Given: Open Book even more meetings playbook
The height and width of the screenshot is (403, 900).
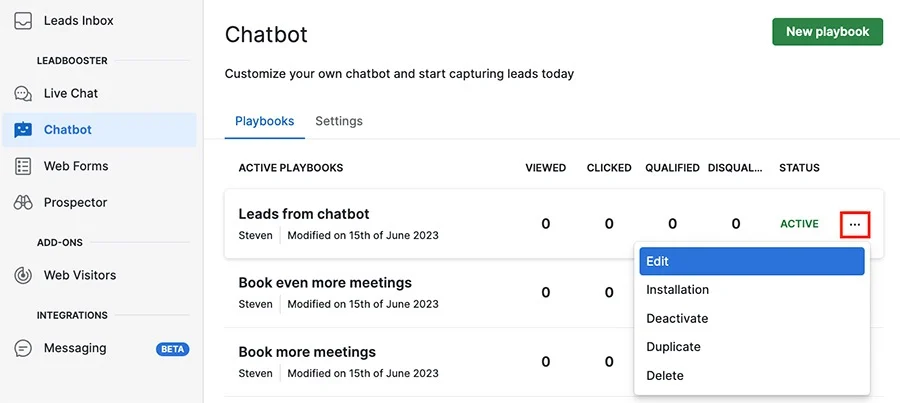Looking at the screenshot, I should point(325,283).
